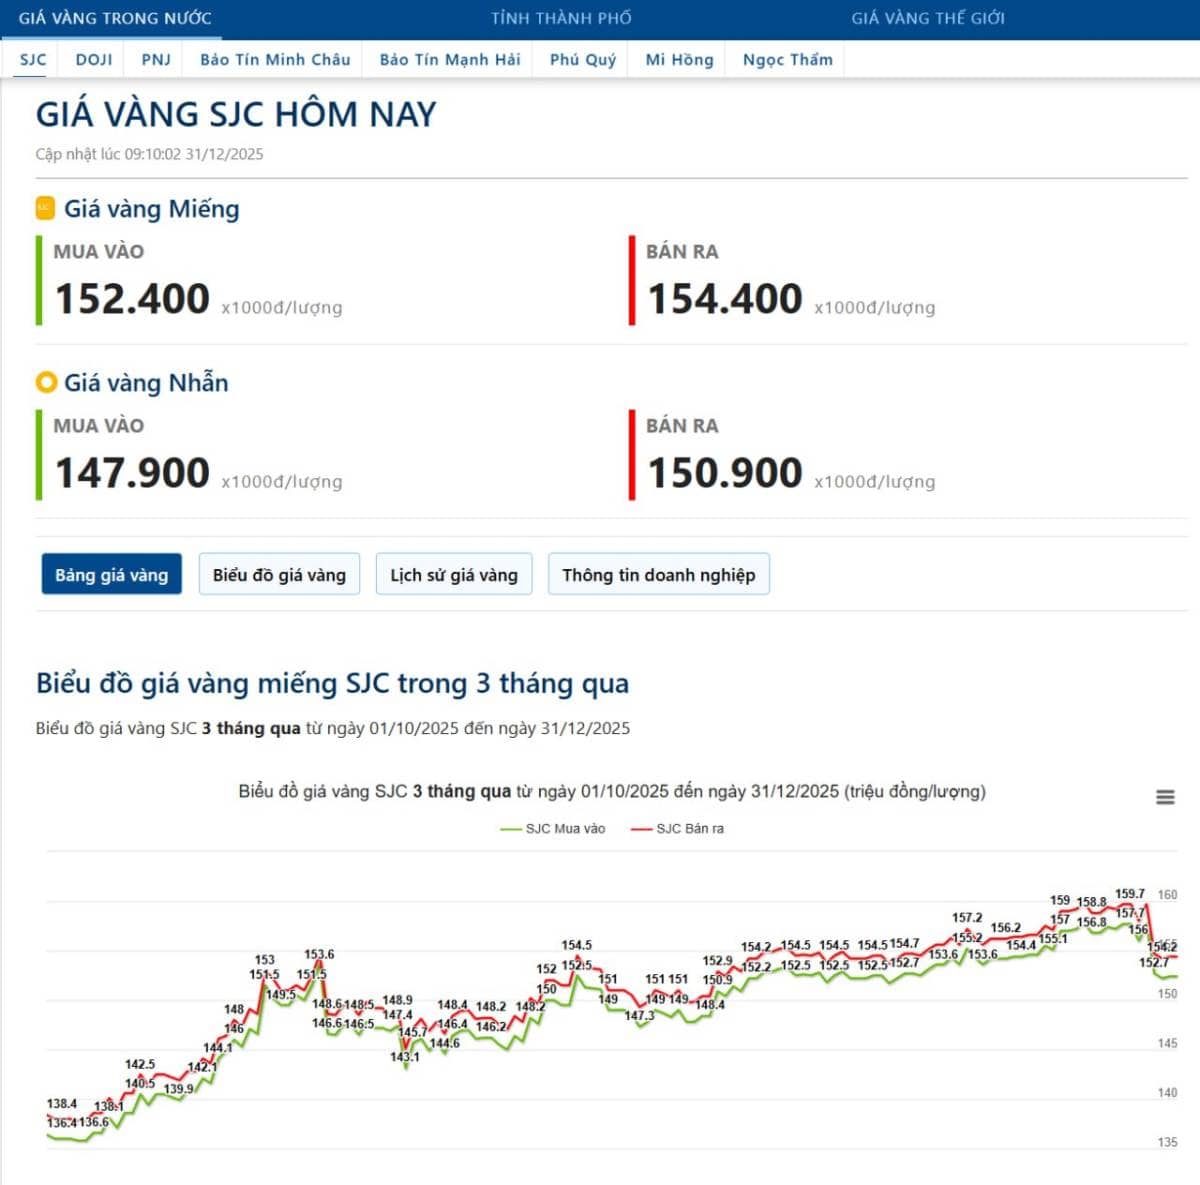Toggle SJC Mua vào legend series

point(554,829)
